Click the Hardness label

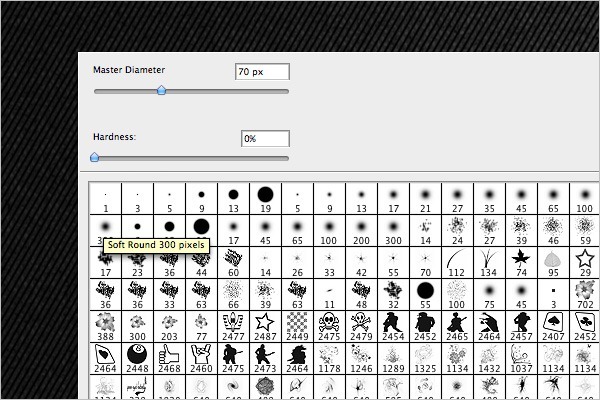pos(114,137)
